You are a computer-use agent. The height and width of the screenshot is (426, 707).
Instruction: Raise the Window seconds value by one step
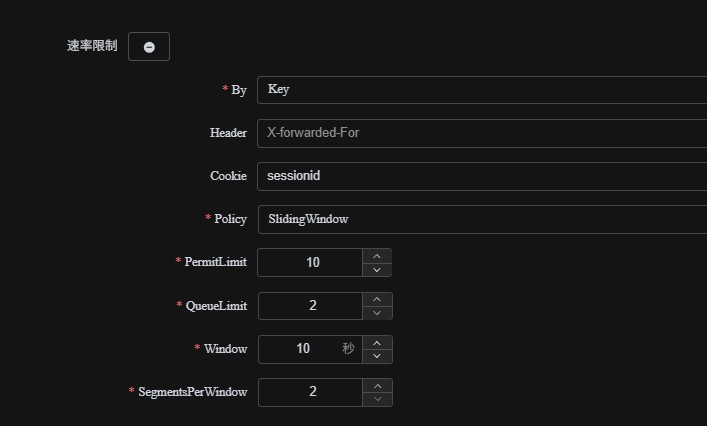coord(377,342)
